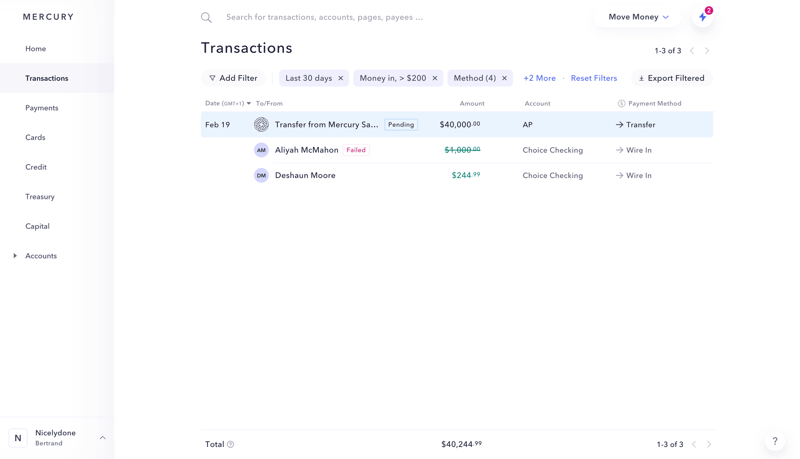This screenshot has width=800, height=459.
Task: Go to previous page using bottom arrow
Action: pos(694,444)
